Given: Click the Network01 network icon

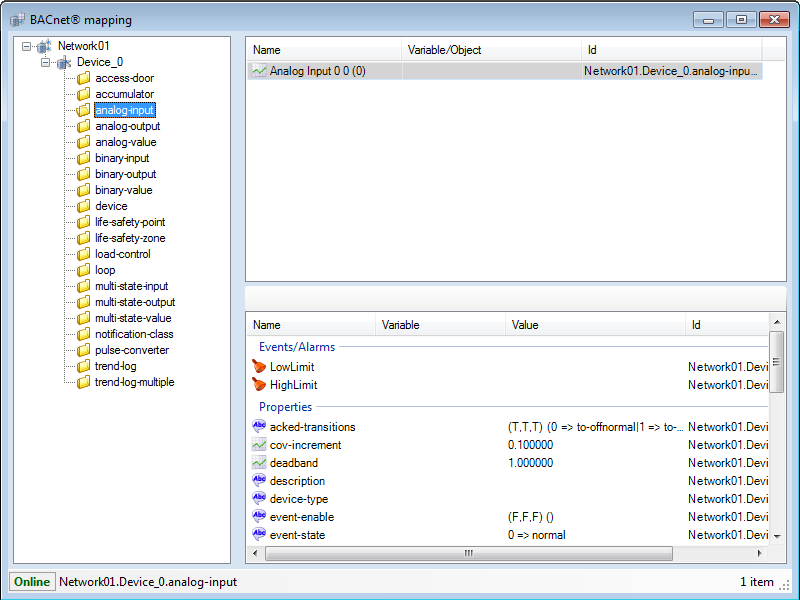Looking at the screenshot, I should click(45, 46).
